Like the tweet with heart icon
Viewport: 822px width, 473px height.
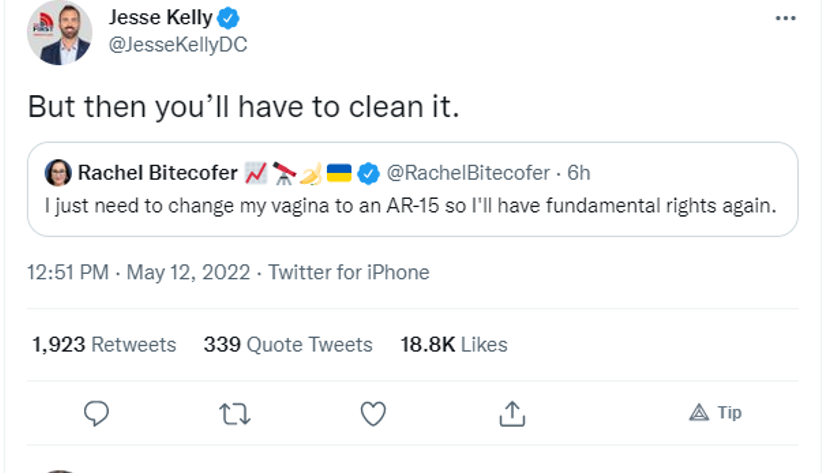pyautogui.click(x=373, y=413)
